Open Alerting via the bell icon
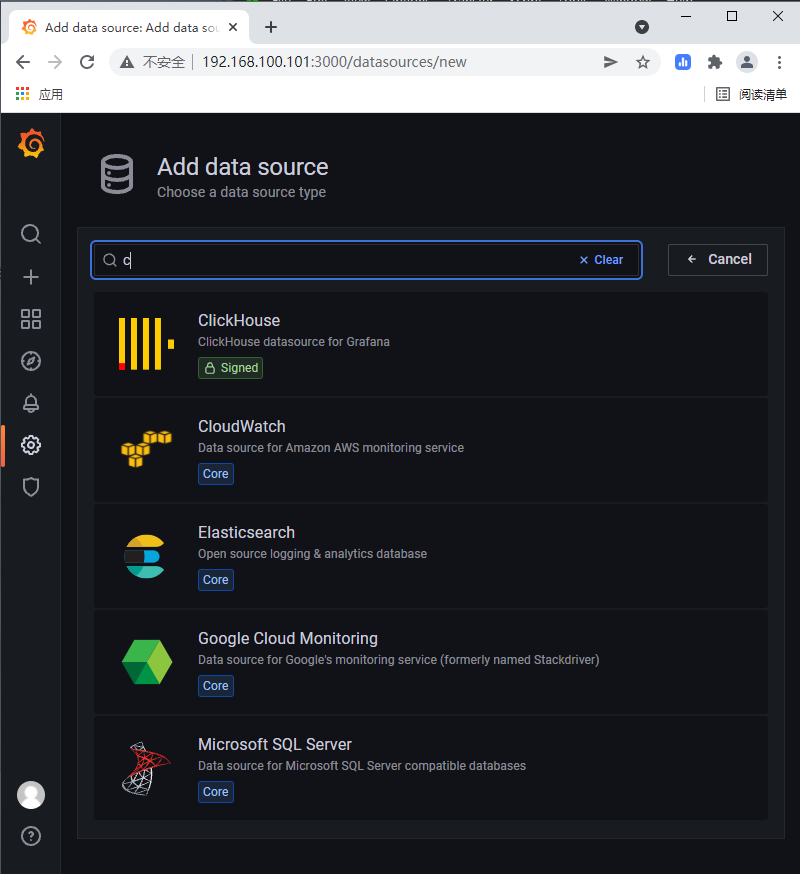 tap(31, 403)
